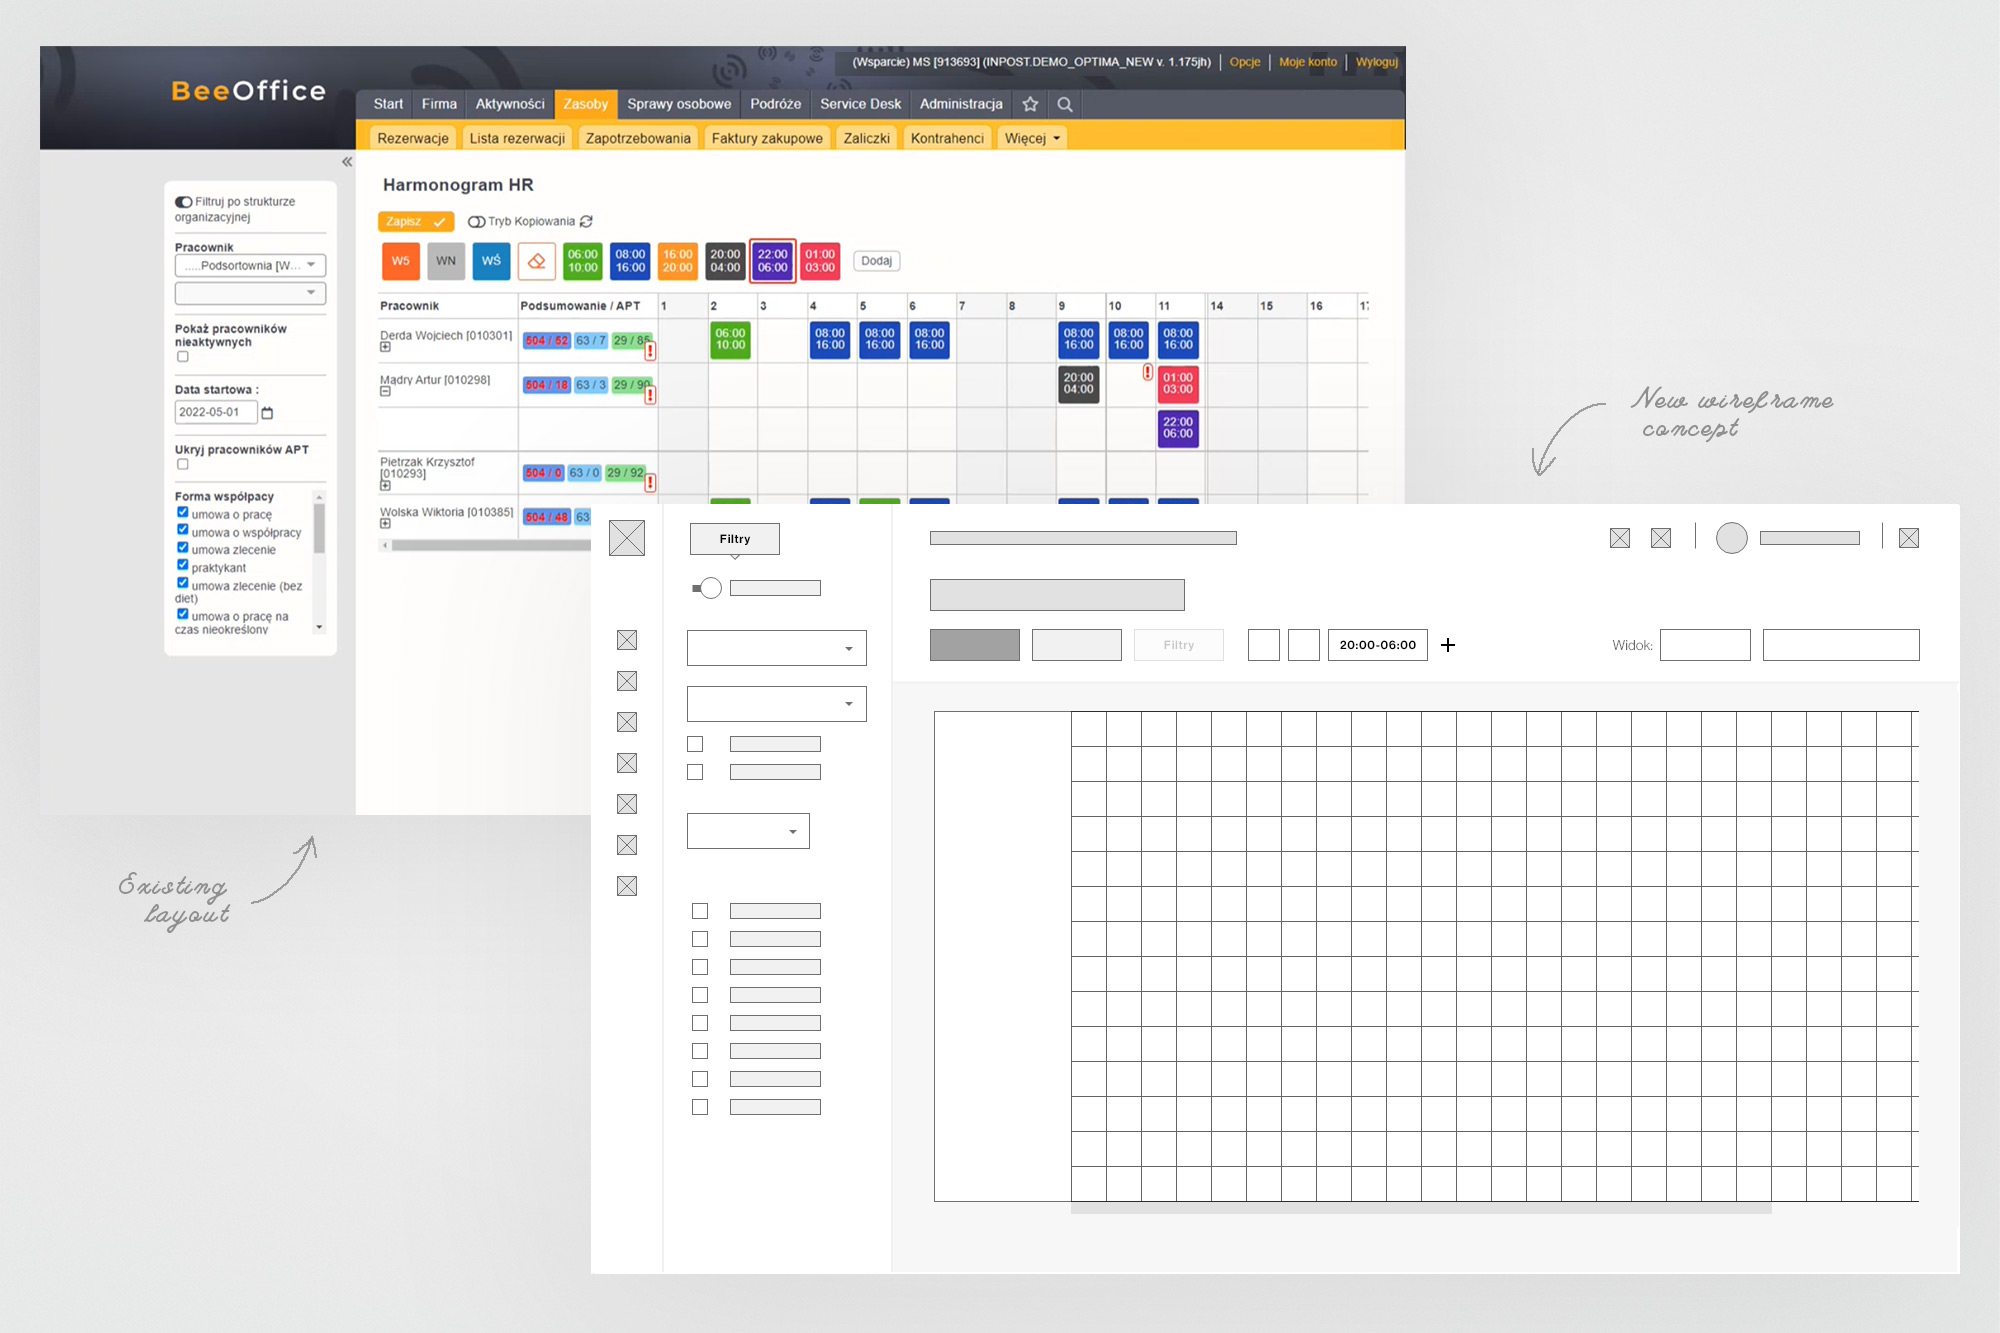Click the Wyloguj link
The image size is (2000, 1333).
click(x=1376, y=62)
